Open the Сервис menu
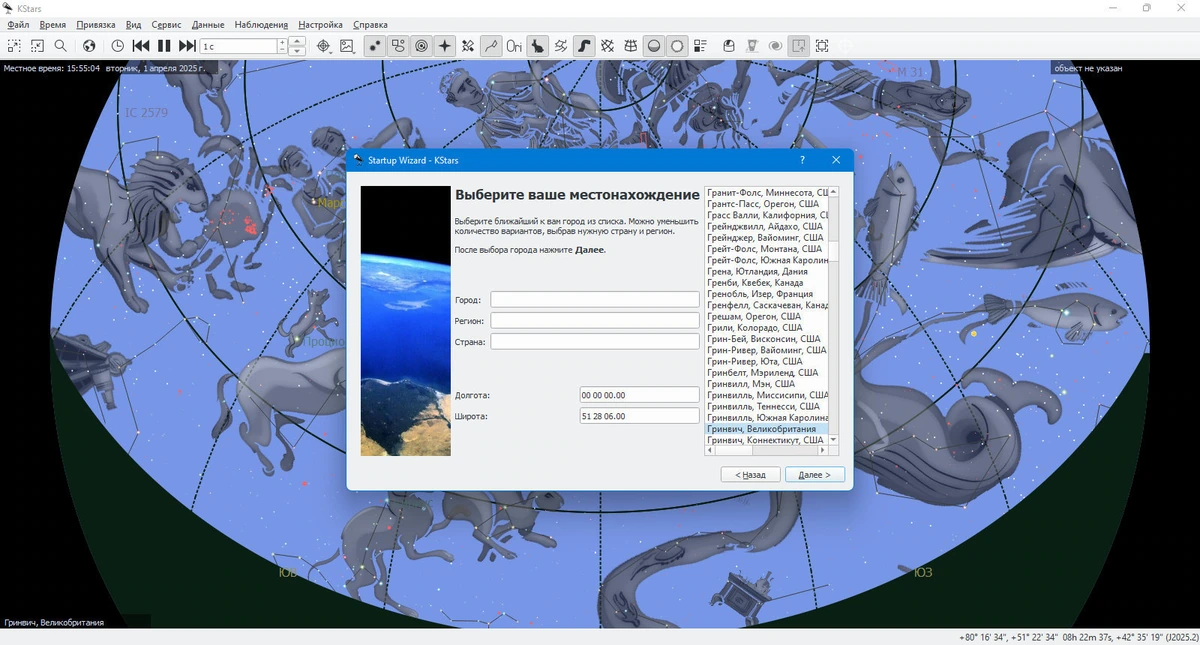This screenshot has width=1200, height=645. pyautogui.click(x=166, y=24)
